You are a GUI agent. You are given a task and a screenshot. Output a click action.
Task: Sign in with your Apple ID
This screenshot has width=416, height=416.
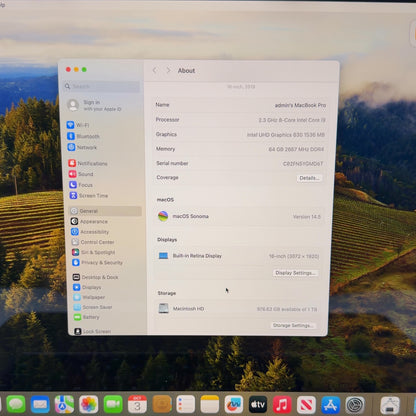(x=94, y=105)
